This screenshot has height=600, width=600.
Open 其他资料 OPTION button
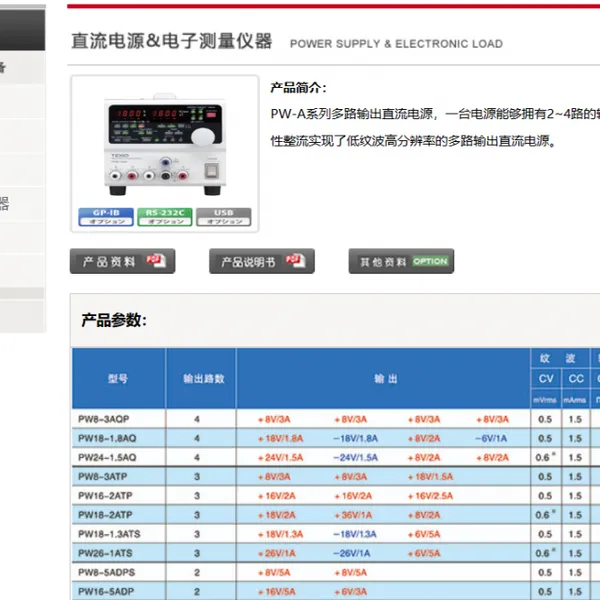[x=401, y=261]
